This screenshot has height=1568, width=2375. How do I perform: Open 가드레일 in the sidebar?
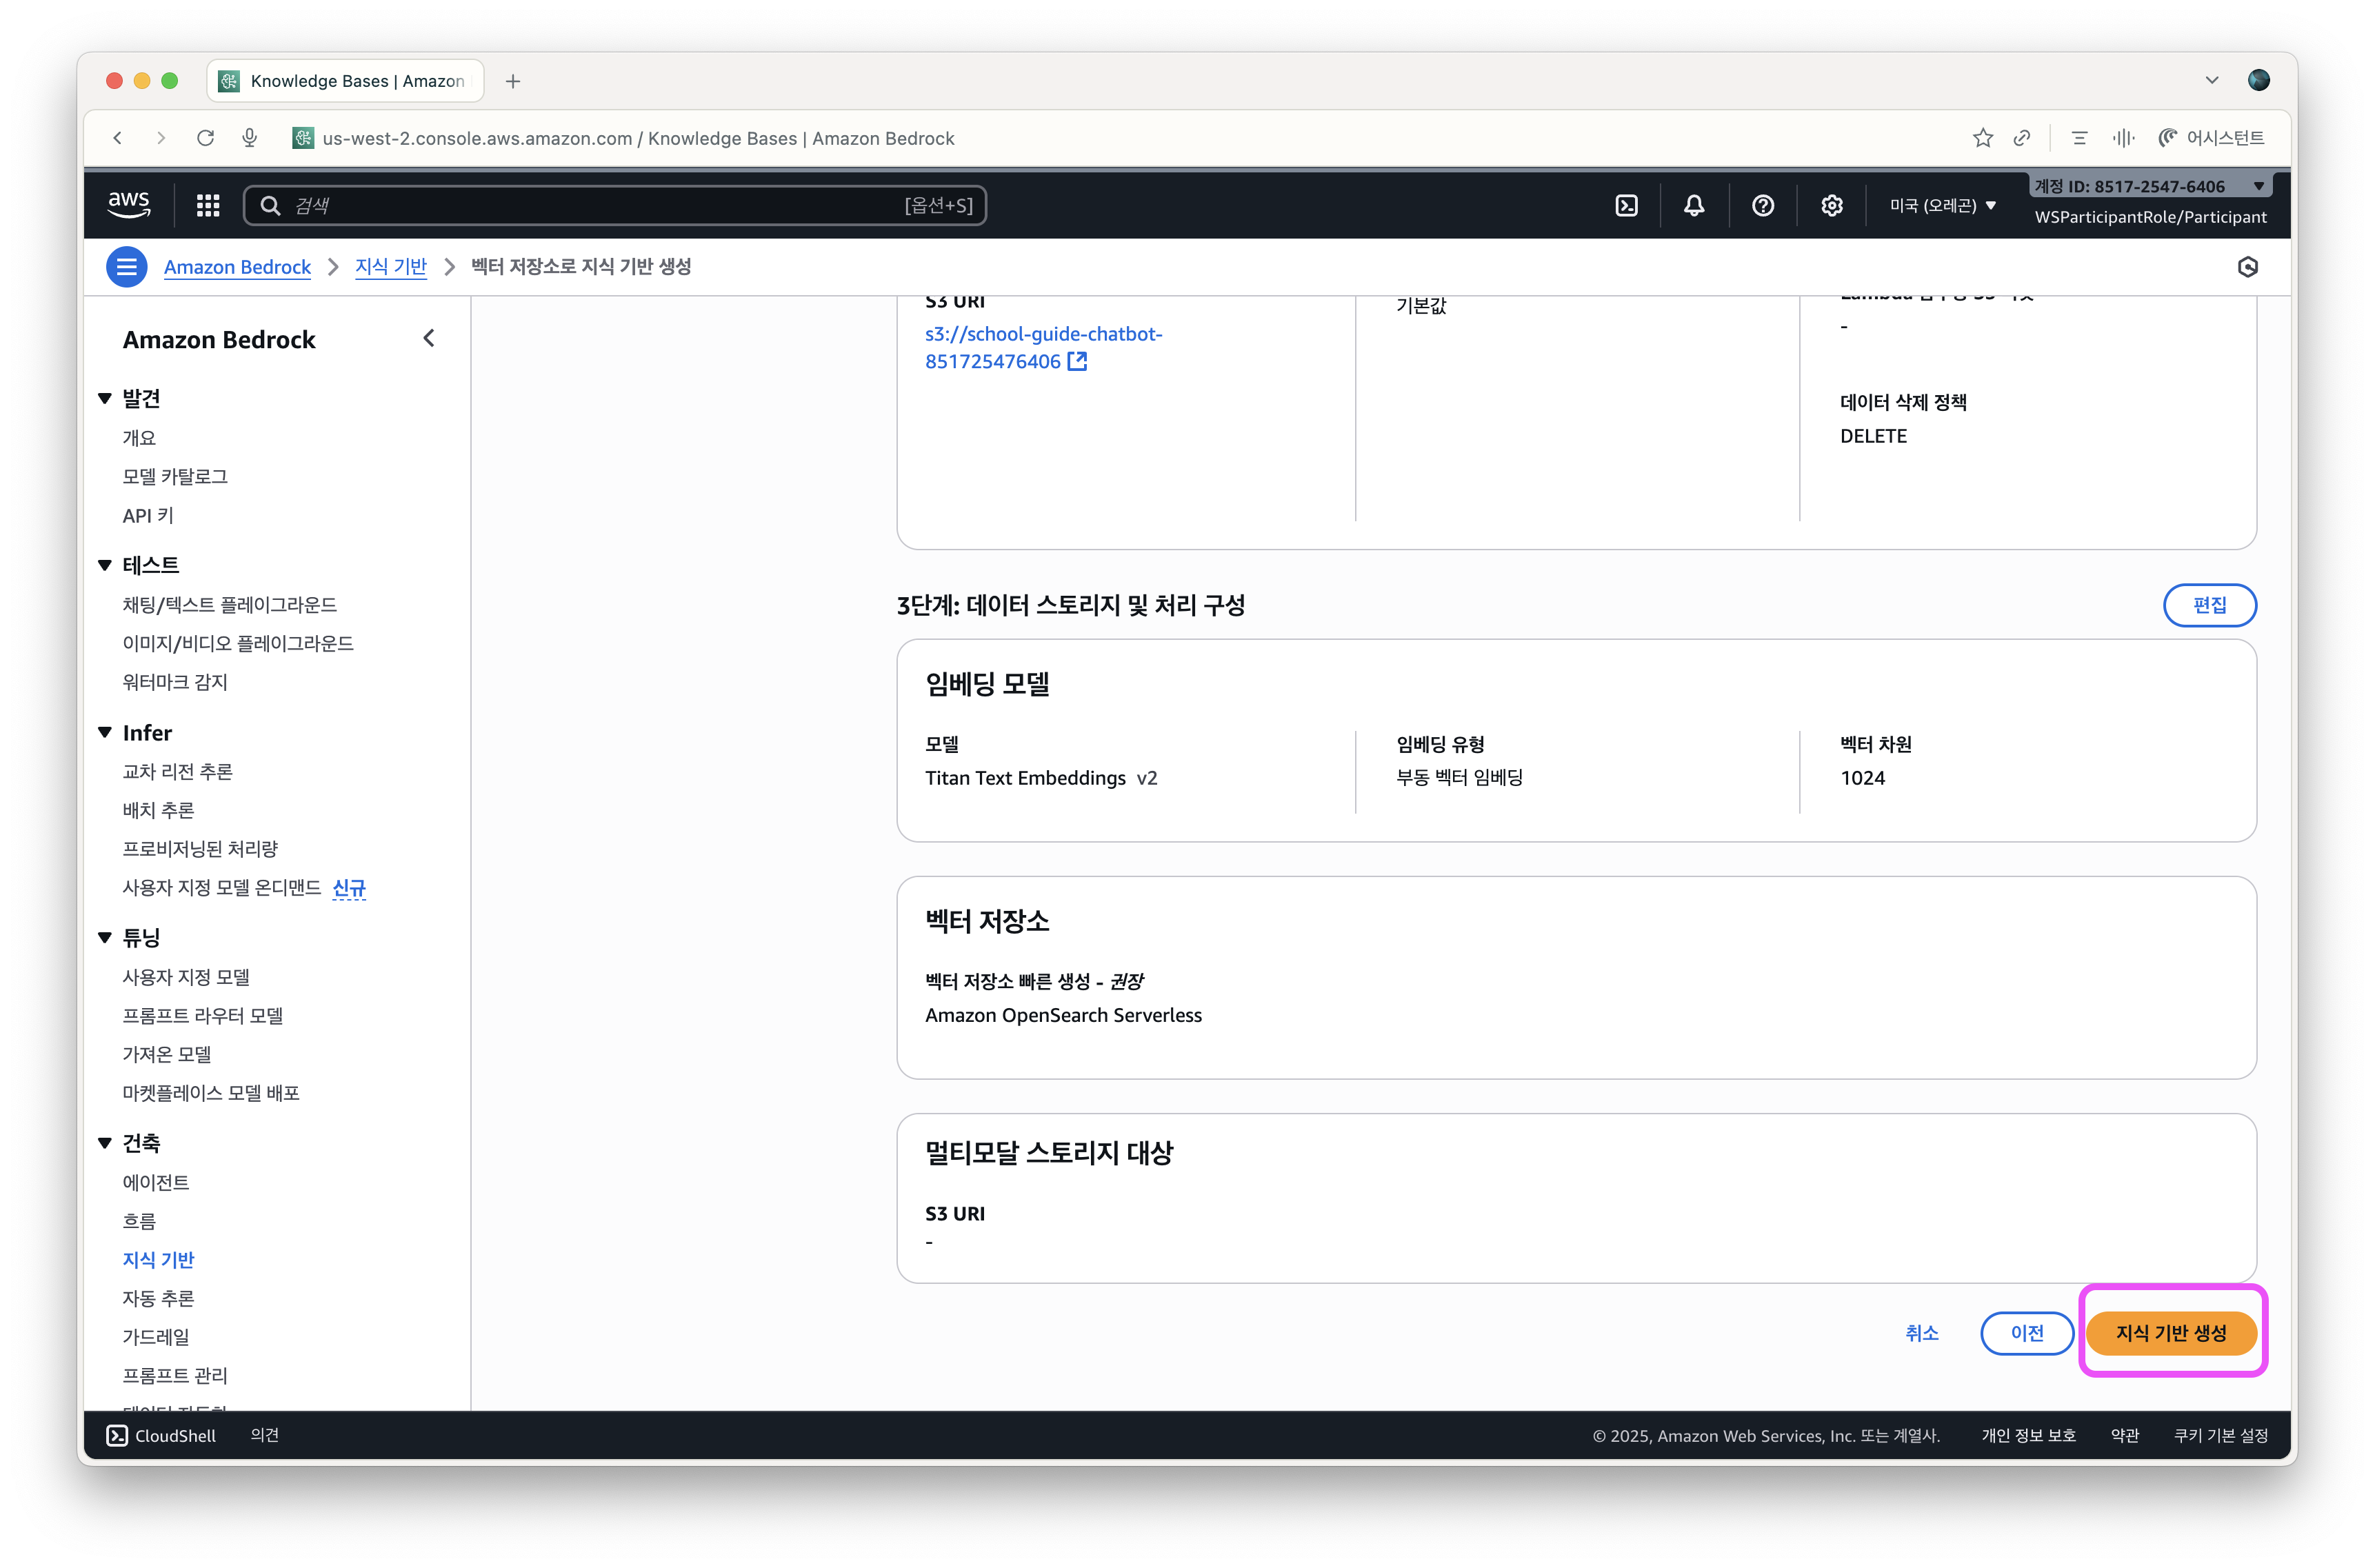click(x=155, y=1336)
